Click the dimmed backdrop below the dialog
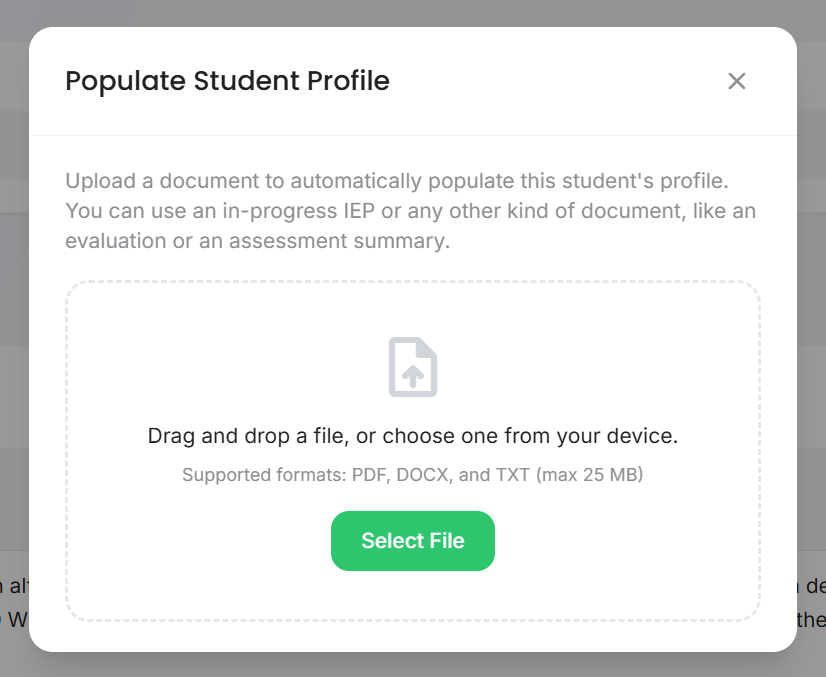Viewport: 826px width, 677px height. (x=413, y=665)
